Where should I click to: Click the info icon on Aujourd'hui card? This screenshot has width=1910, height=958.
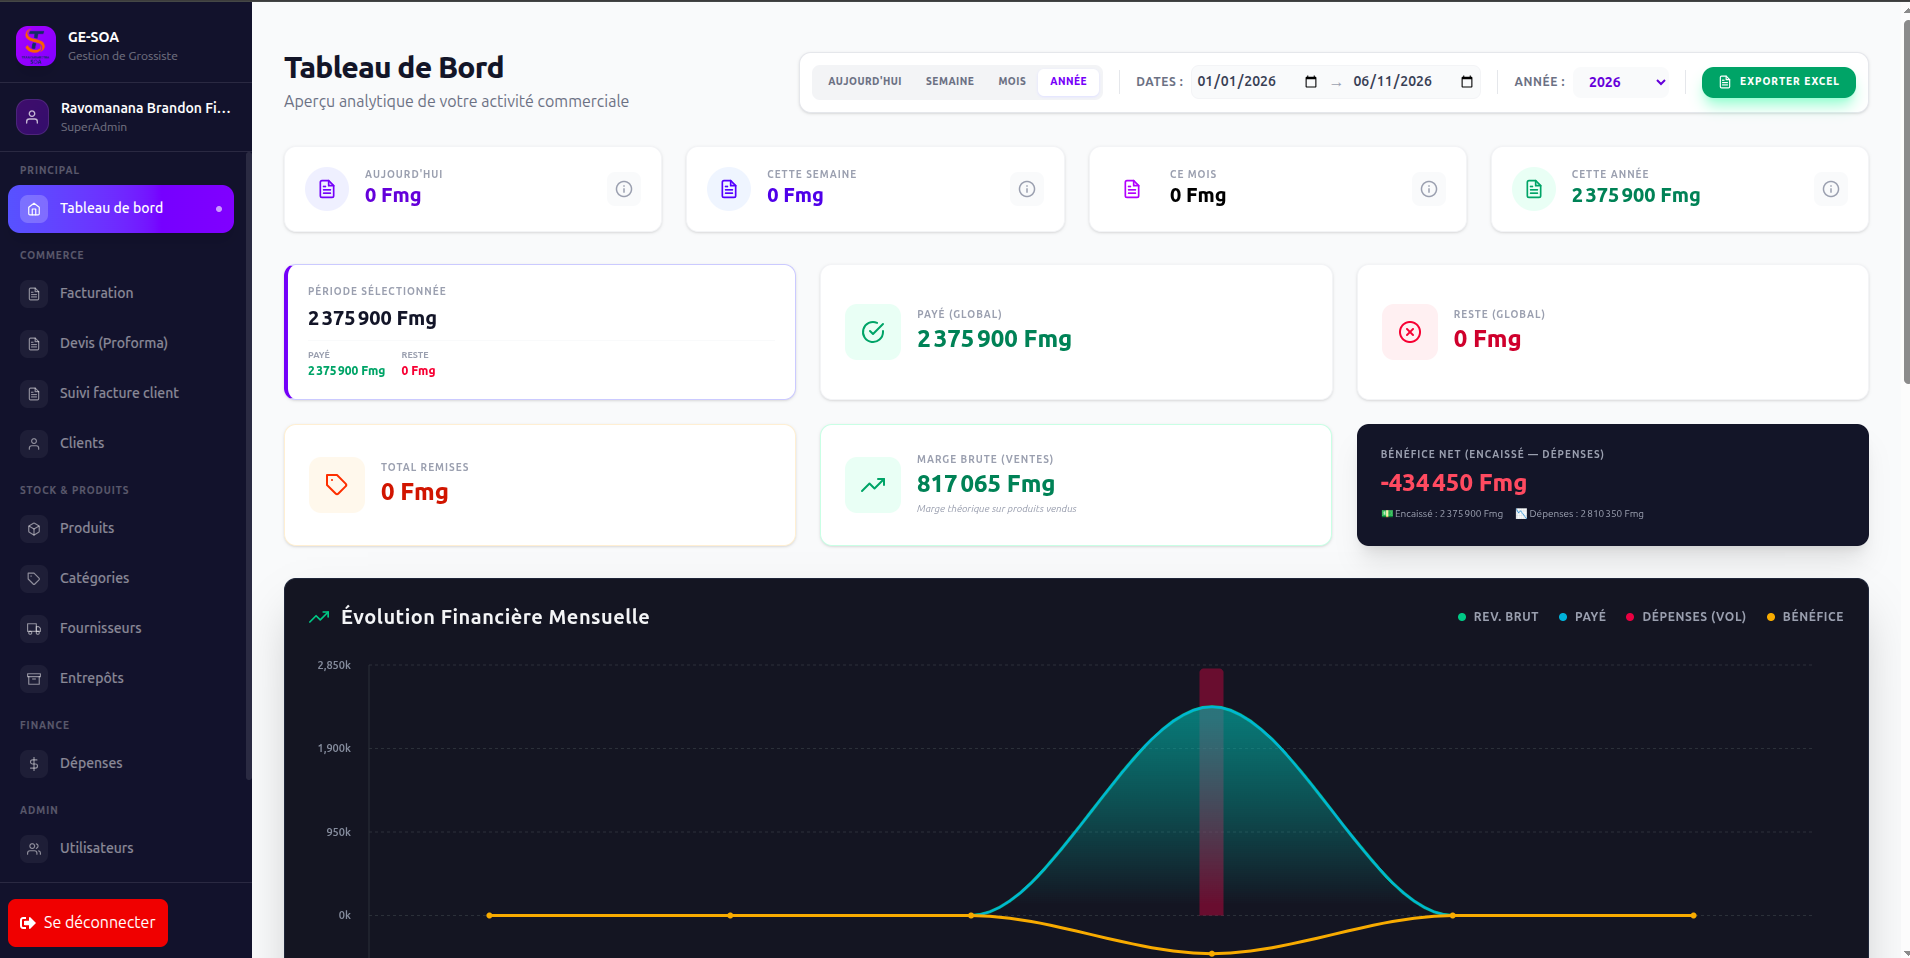coord(624,189)
